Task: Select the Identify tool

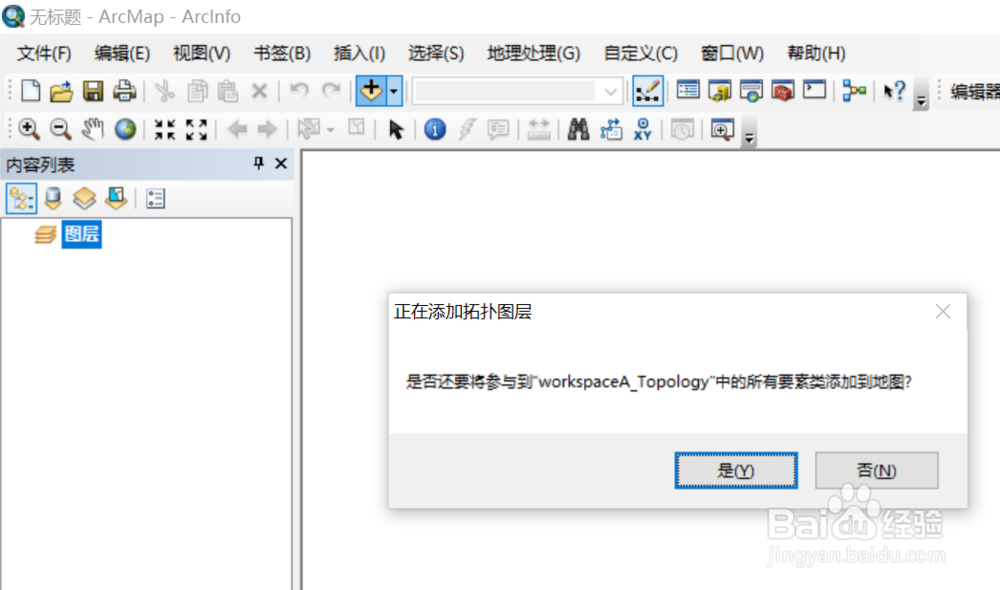Action: point(435,129)
